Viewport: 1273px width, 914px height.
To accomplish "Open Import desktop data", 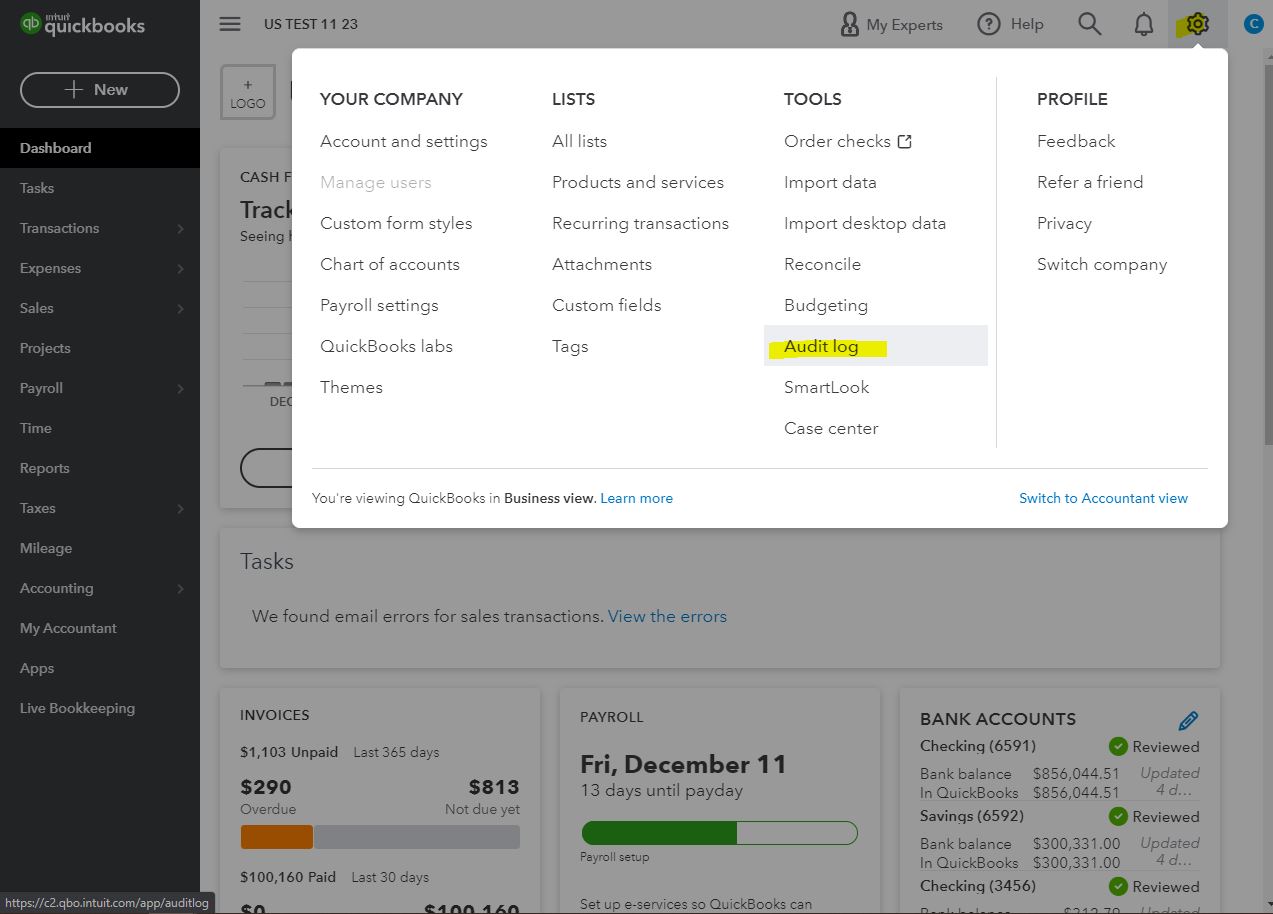I will point(865,224).
